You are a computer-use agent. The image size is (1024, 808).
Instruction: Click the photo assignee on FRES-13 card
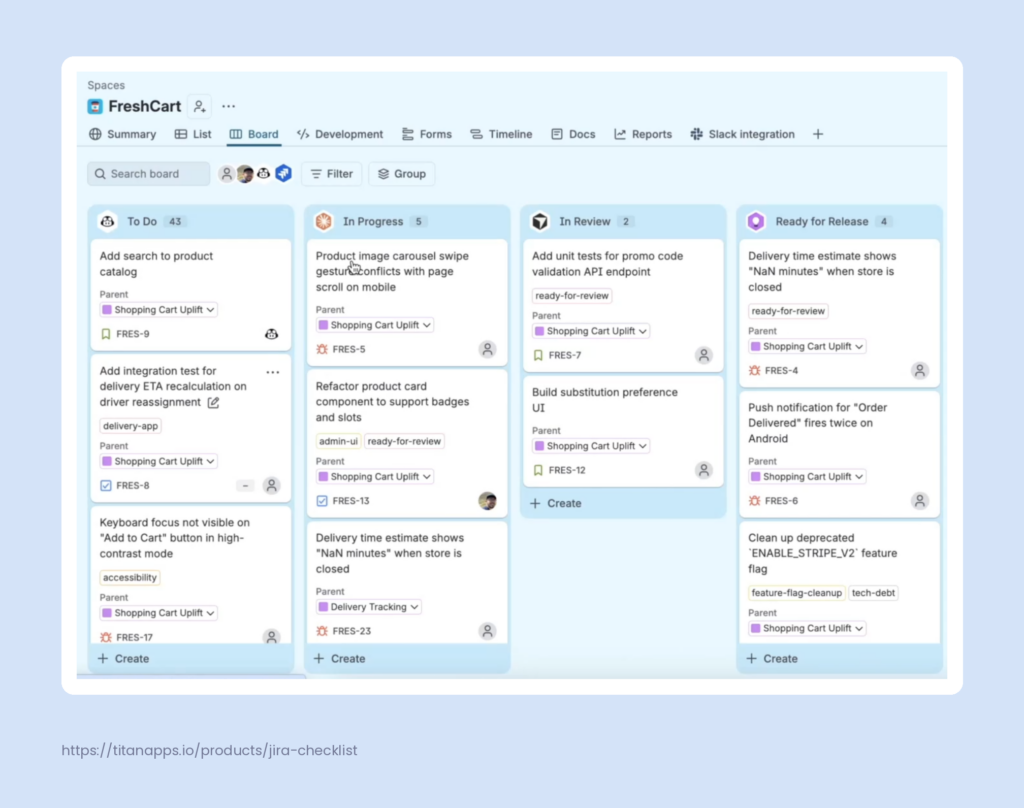488,501
